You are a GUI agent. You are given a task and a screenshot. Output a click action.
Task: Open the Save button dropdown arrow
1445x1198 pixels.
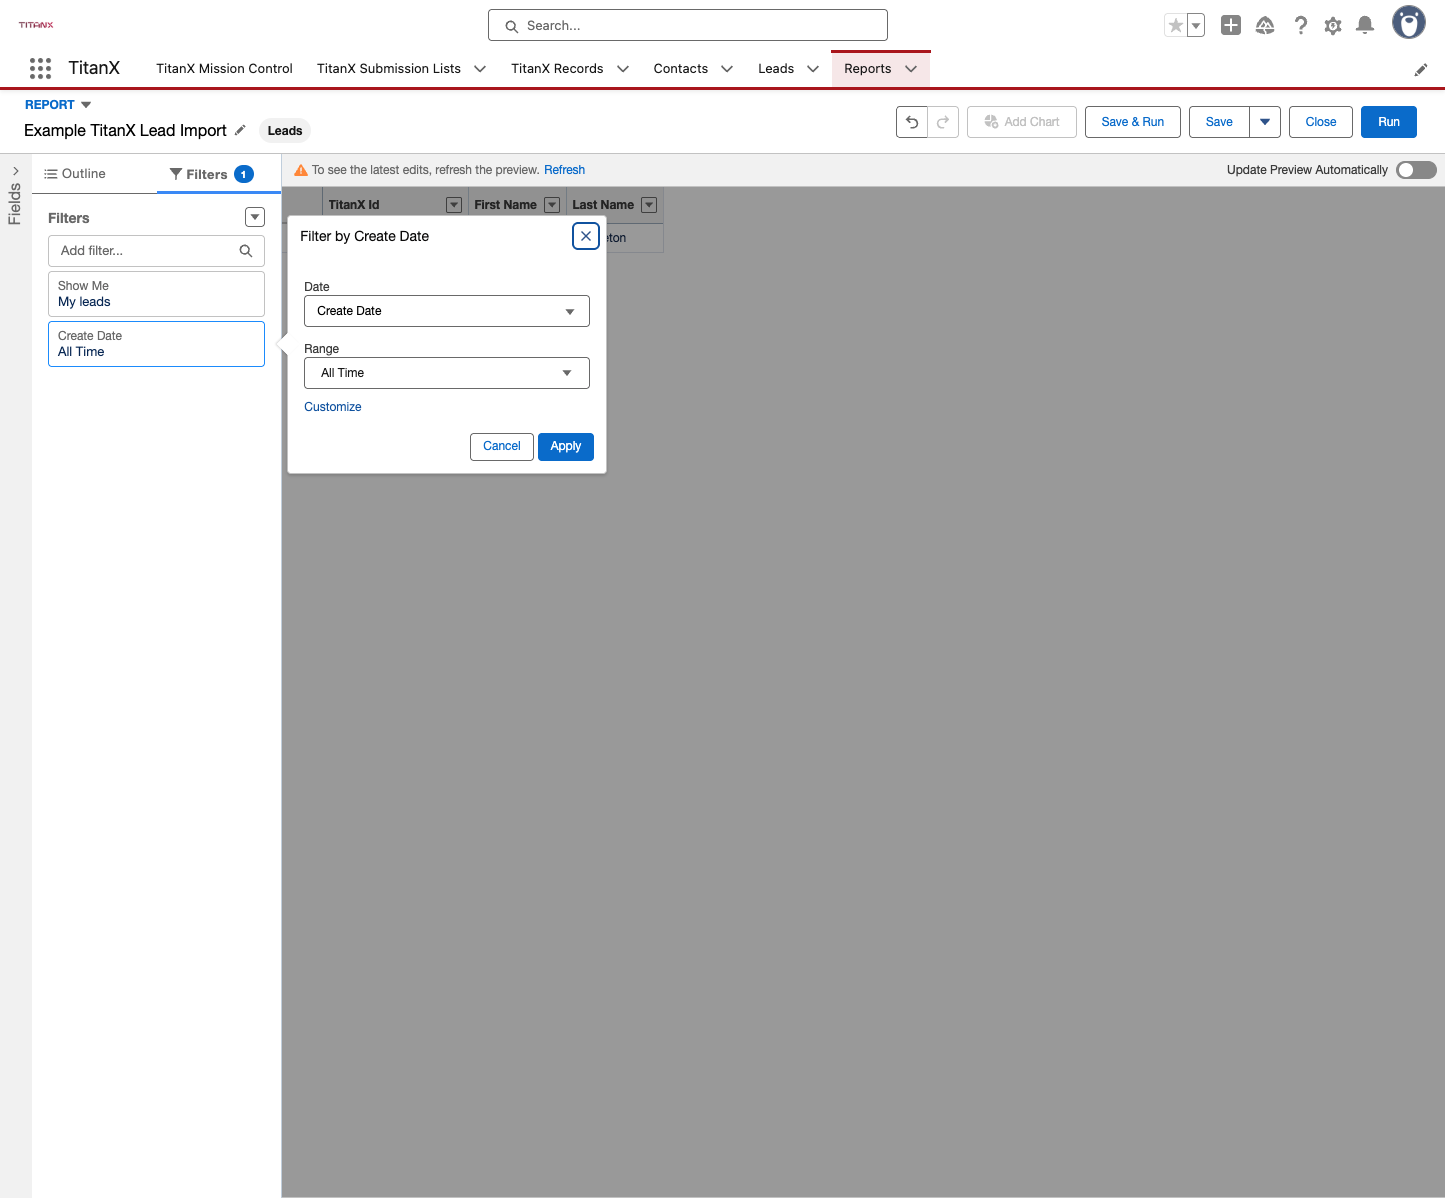pyautogui.click(x=1265, y=122)
